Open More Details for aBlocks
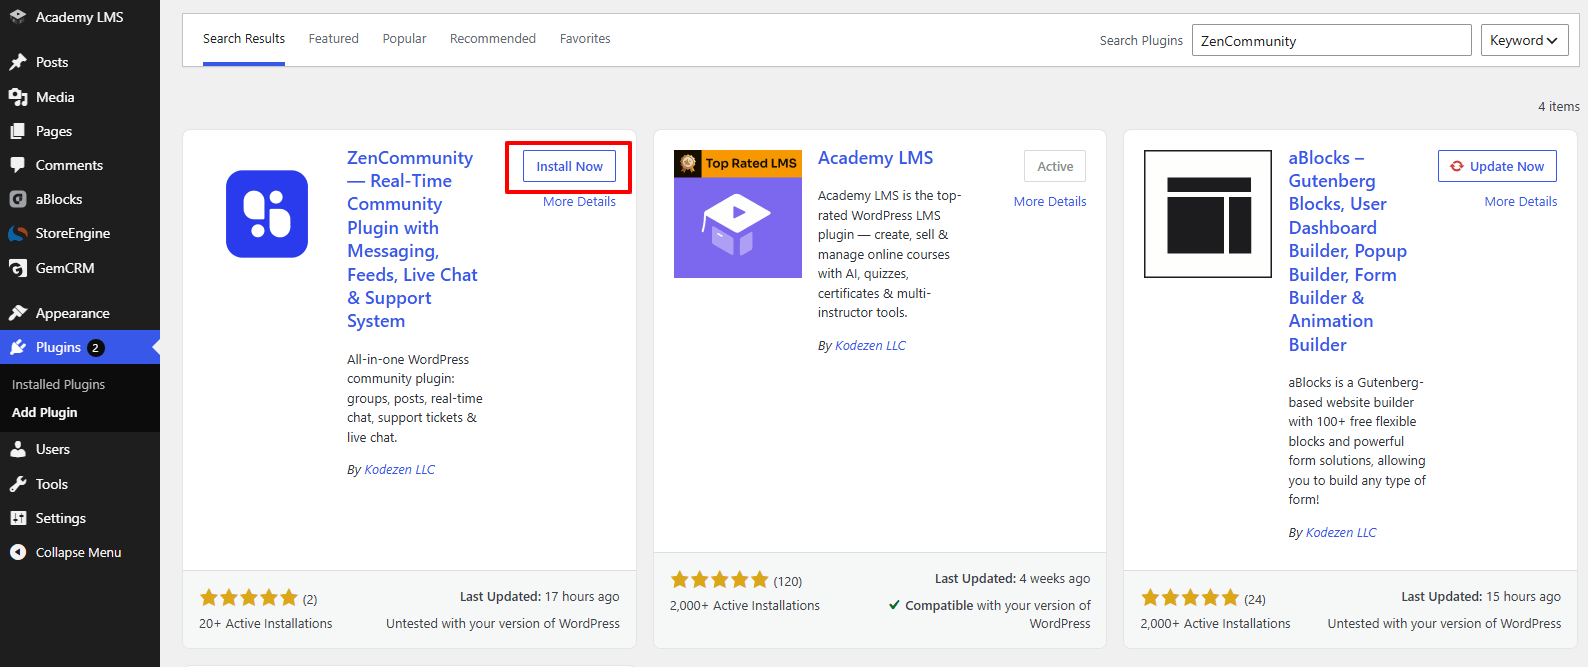 (1521, 201)
